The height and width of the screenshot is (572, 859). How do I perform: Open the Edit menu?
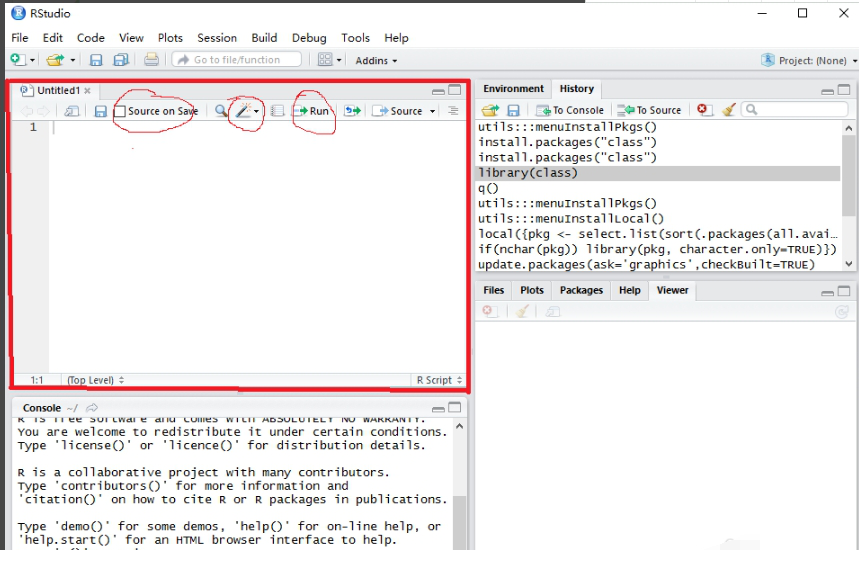click(x=53, y=38)
